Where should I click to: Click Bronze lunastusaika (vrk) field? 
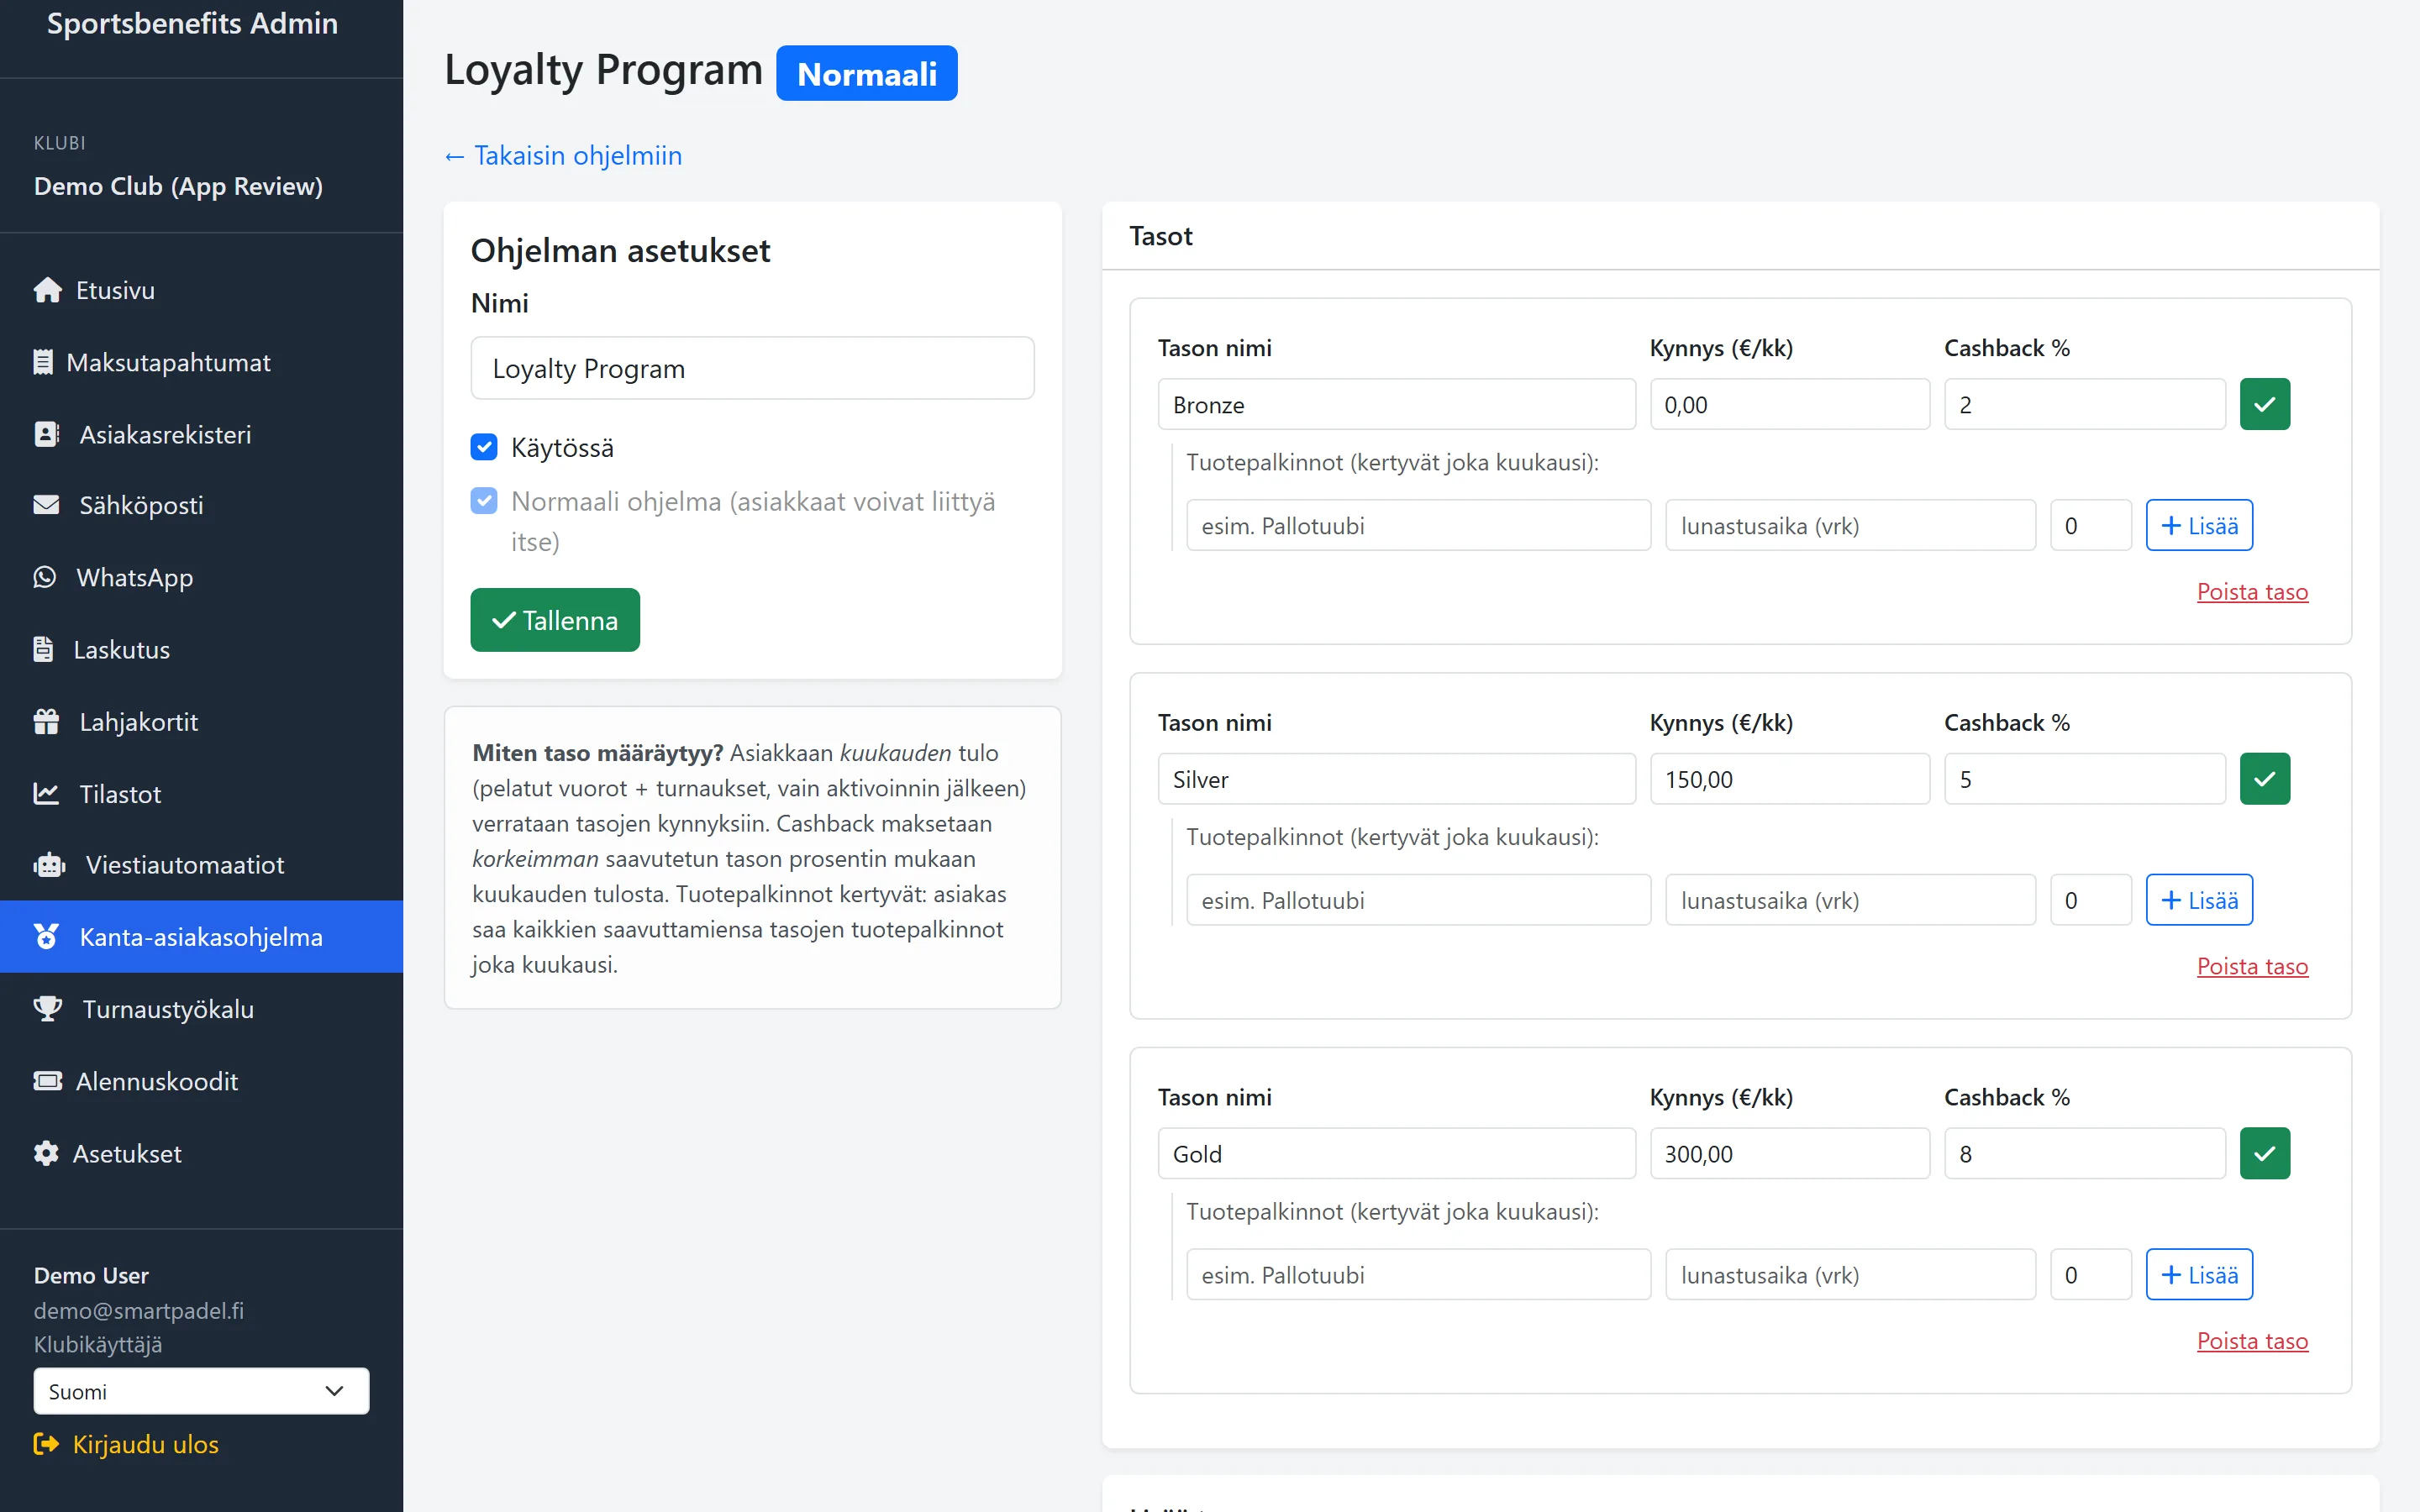1850,525
